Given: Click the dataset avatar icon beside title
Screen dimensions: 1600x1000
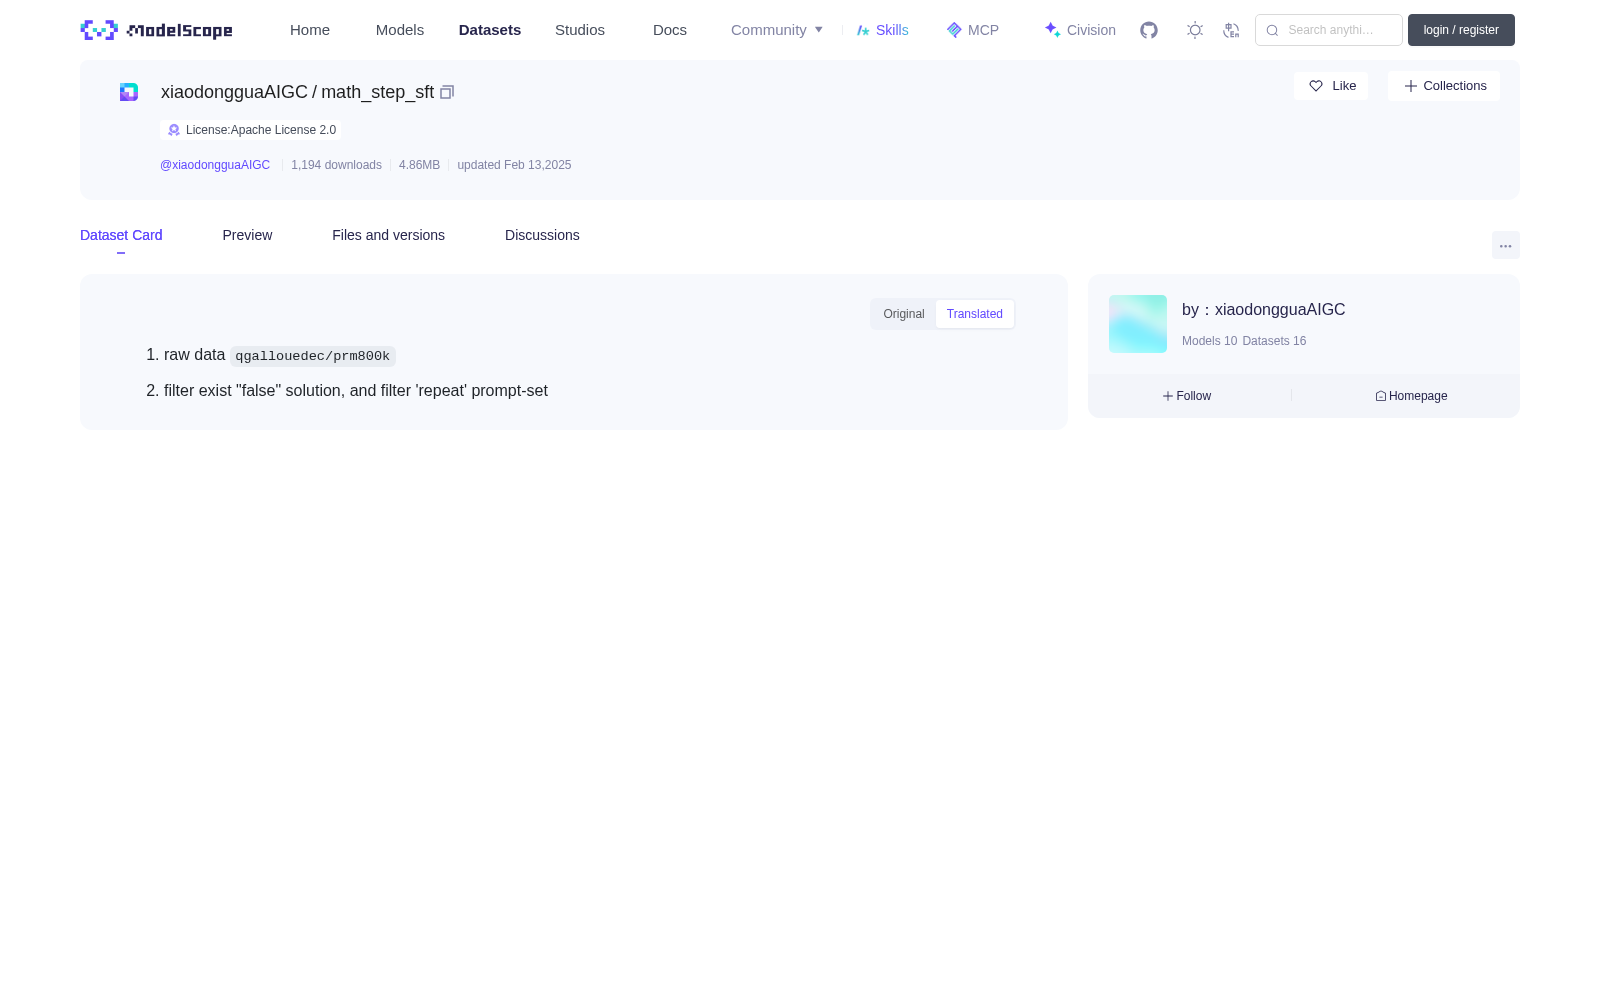Looking at the screenshot, I should (x=129, y=92).
